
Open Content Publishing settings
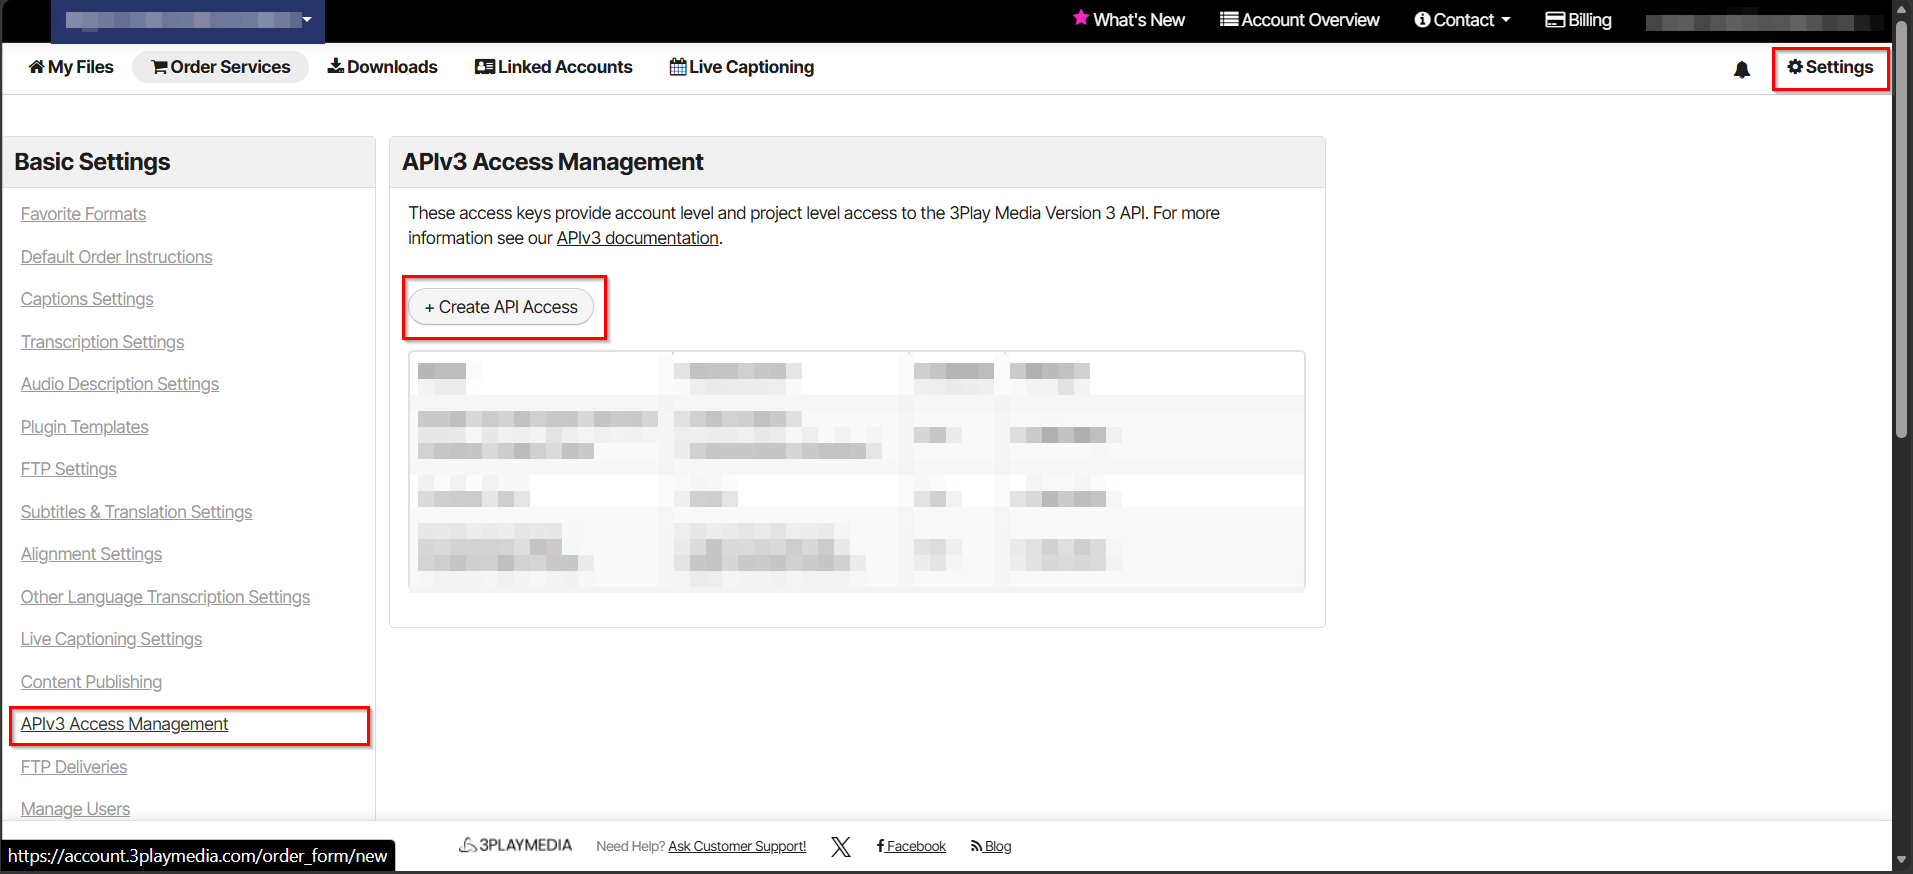(x=91, y=682)
